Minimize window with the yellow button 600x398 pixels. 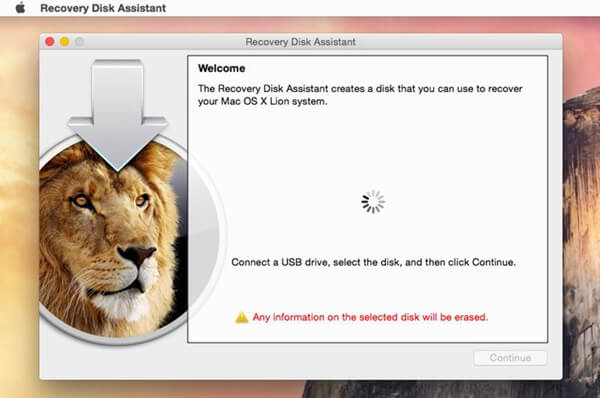(x=65, y=41)
